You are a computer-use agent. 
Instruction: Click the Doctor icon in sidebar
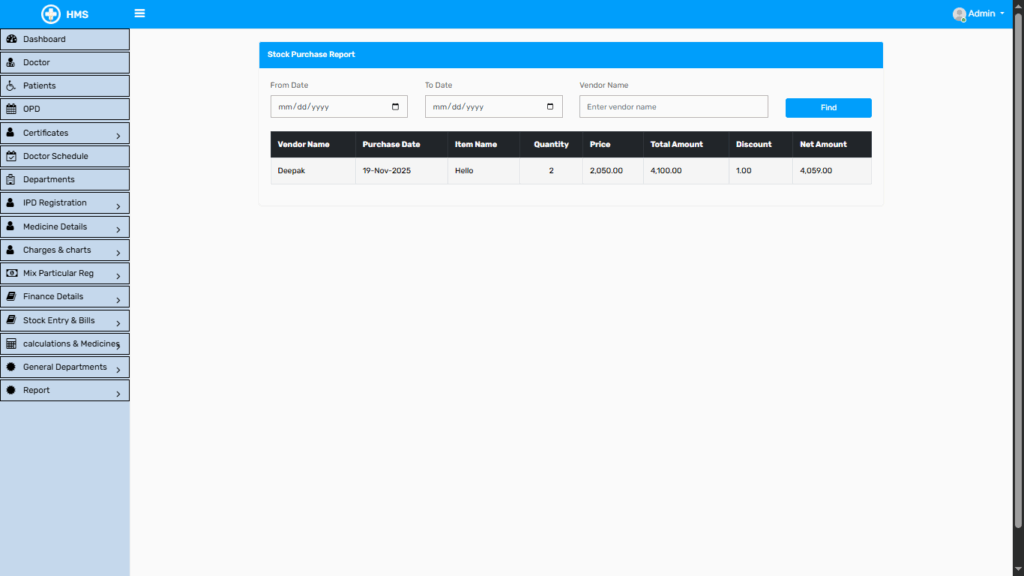click(x=11, y=62)
